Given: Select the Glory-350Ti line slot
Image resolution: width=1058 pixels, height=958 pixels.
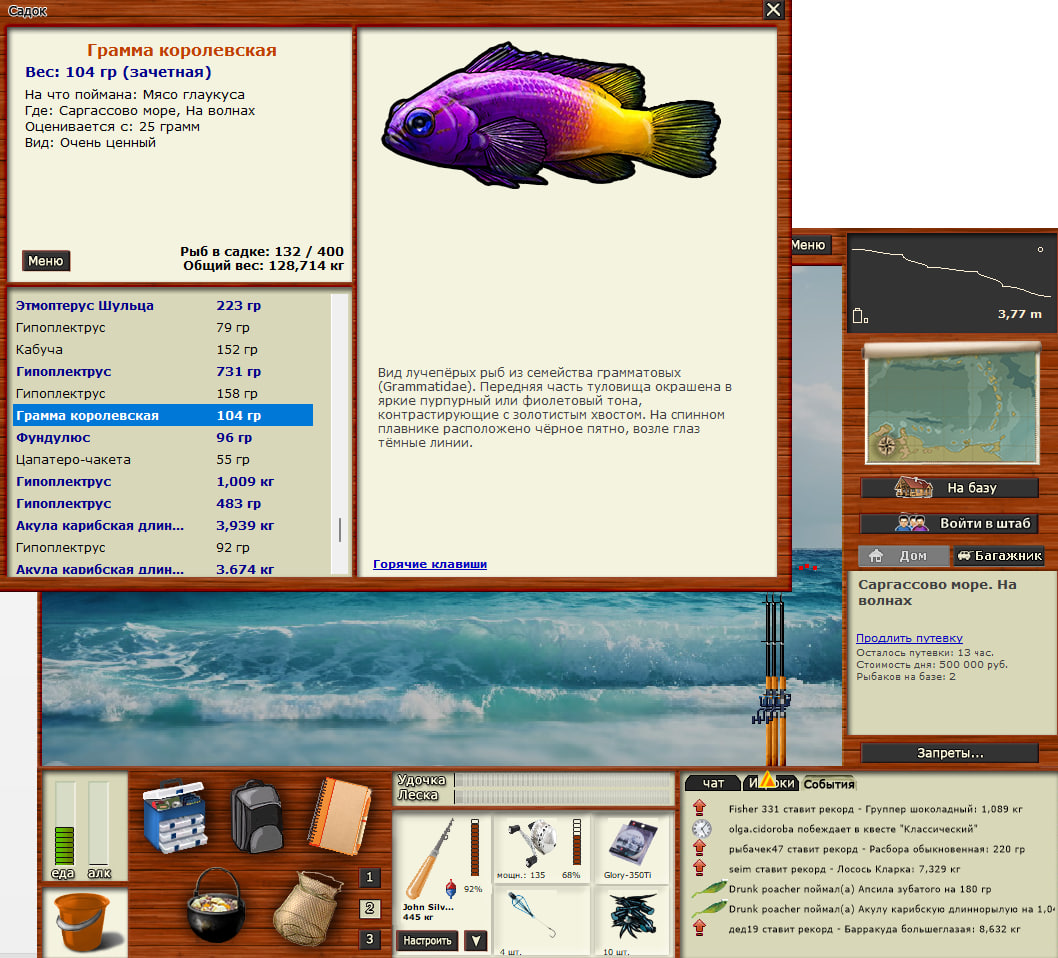Looking at the screenshot, I should [631, 847].
